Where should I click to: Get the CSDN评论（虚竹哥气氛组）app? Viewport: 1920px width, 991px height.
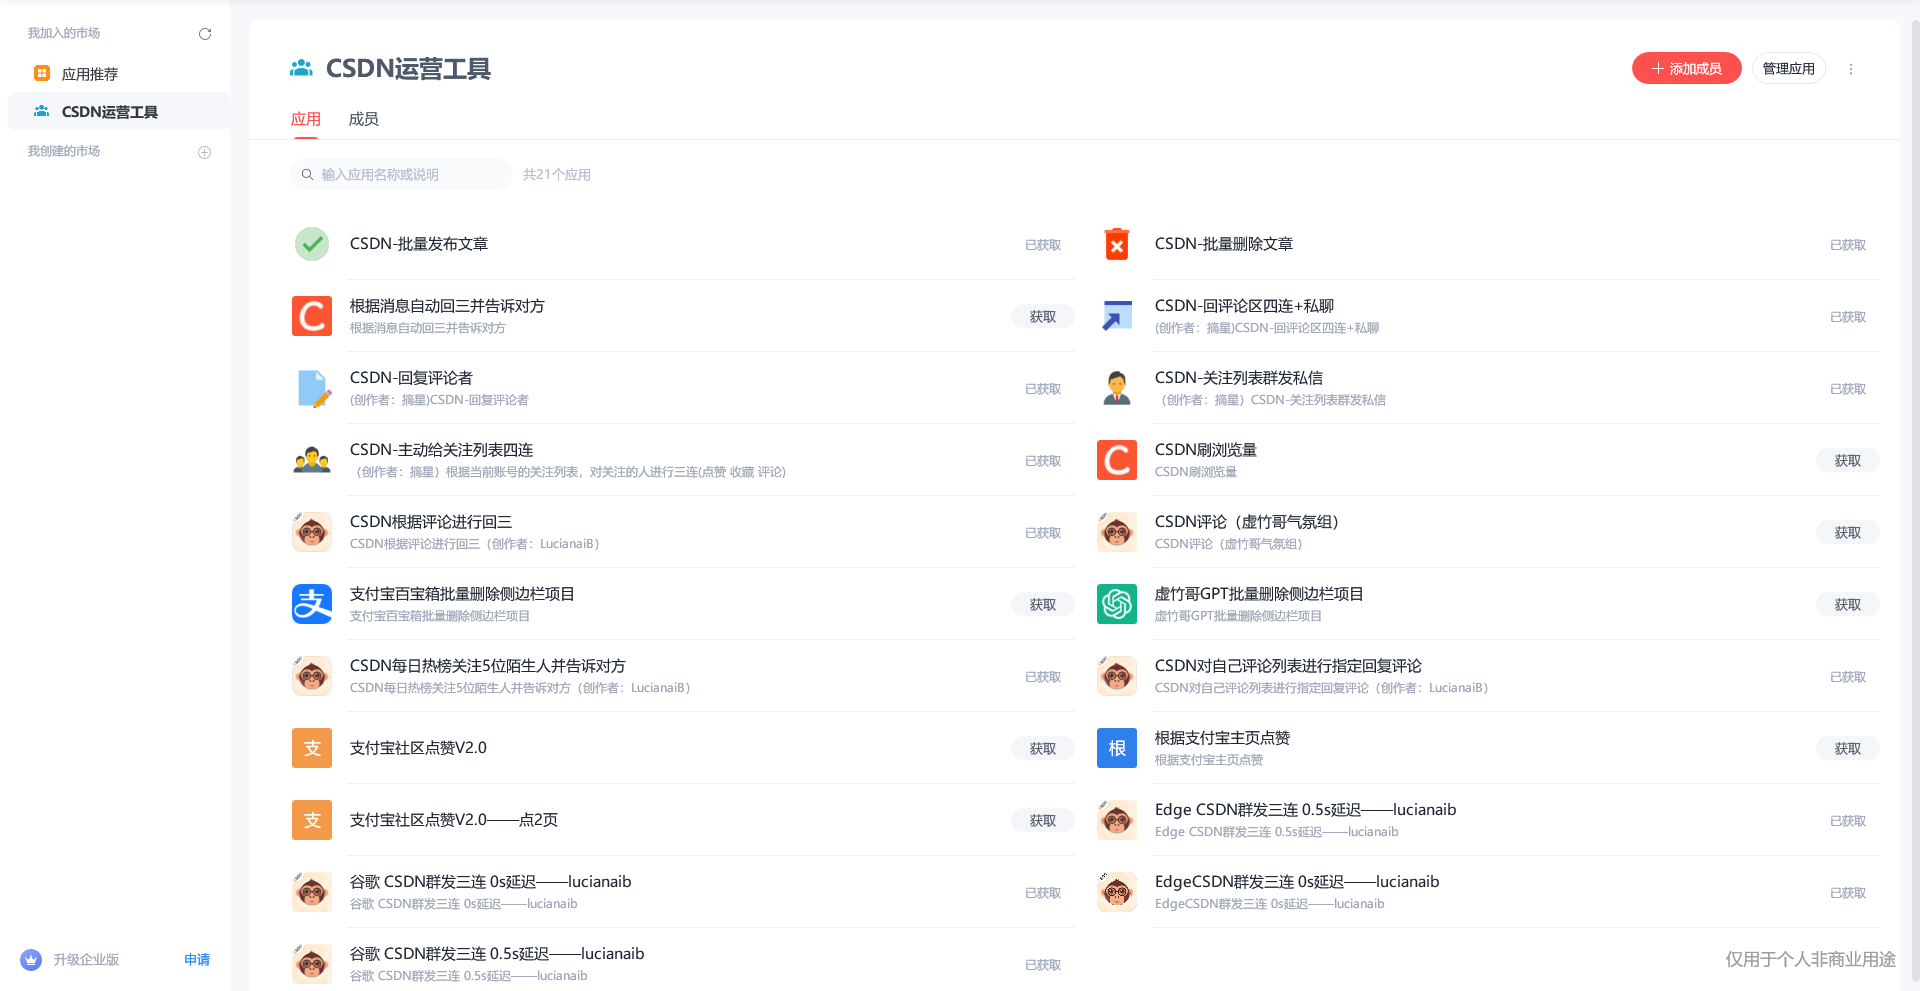pyautogui.click(x=1848, y=532)
